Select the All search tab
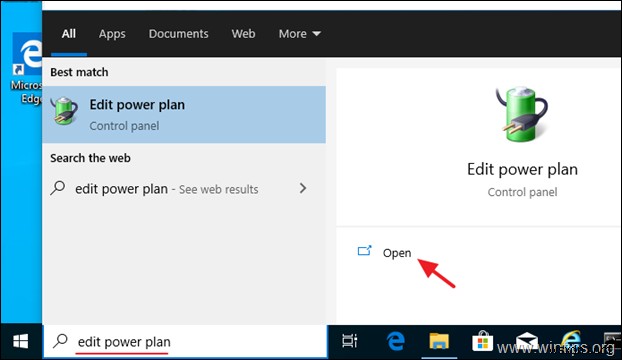This screenshot has width=622, height=360. coord(69,34)
